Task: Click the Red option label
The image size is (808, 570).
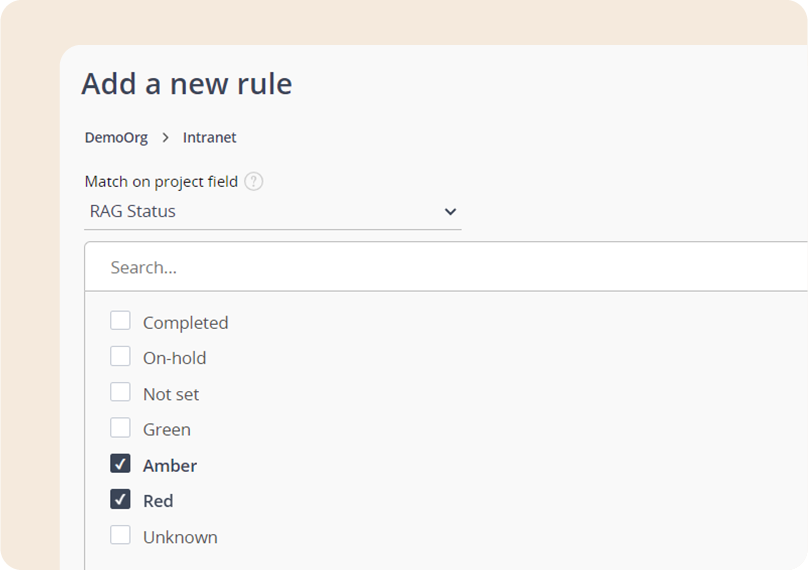Action: click(x=158, y=501)
